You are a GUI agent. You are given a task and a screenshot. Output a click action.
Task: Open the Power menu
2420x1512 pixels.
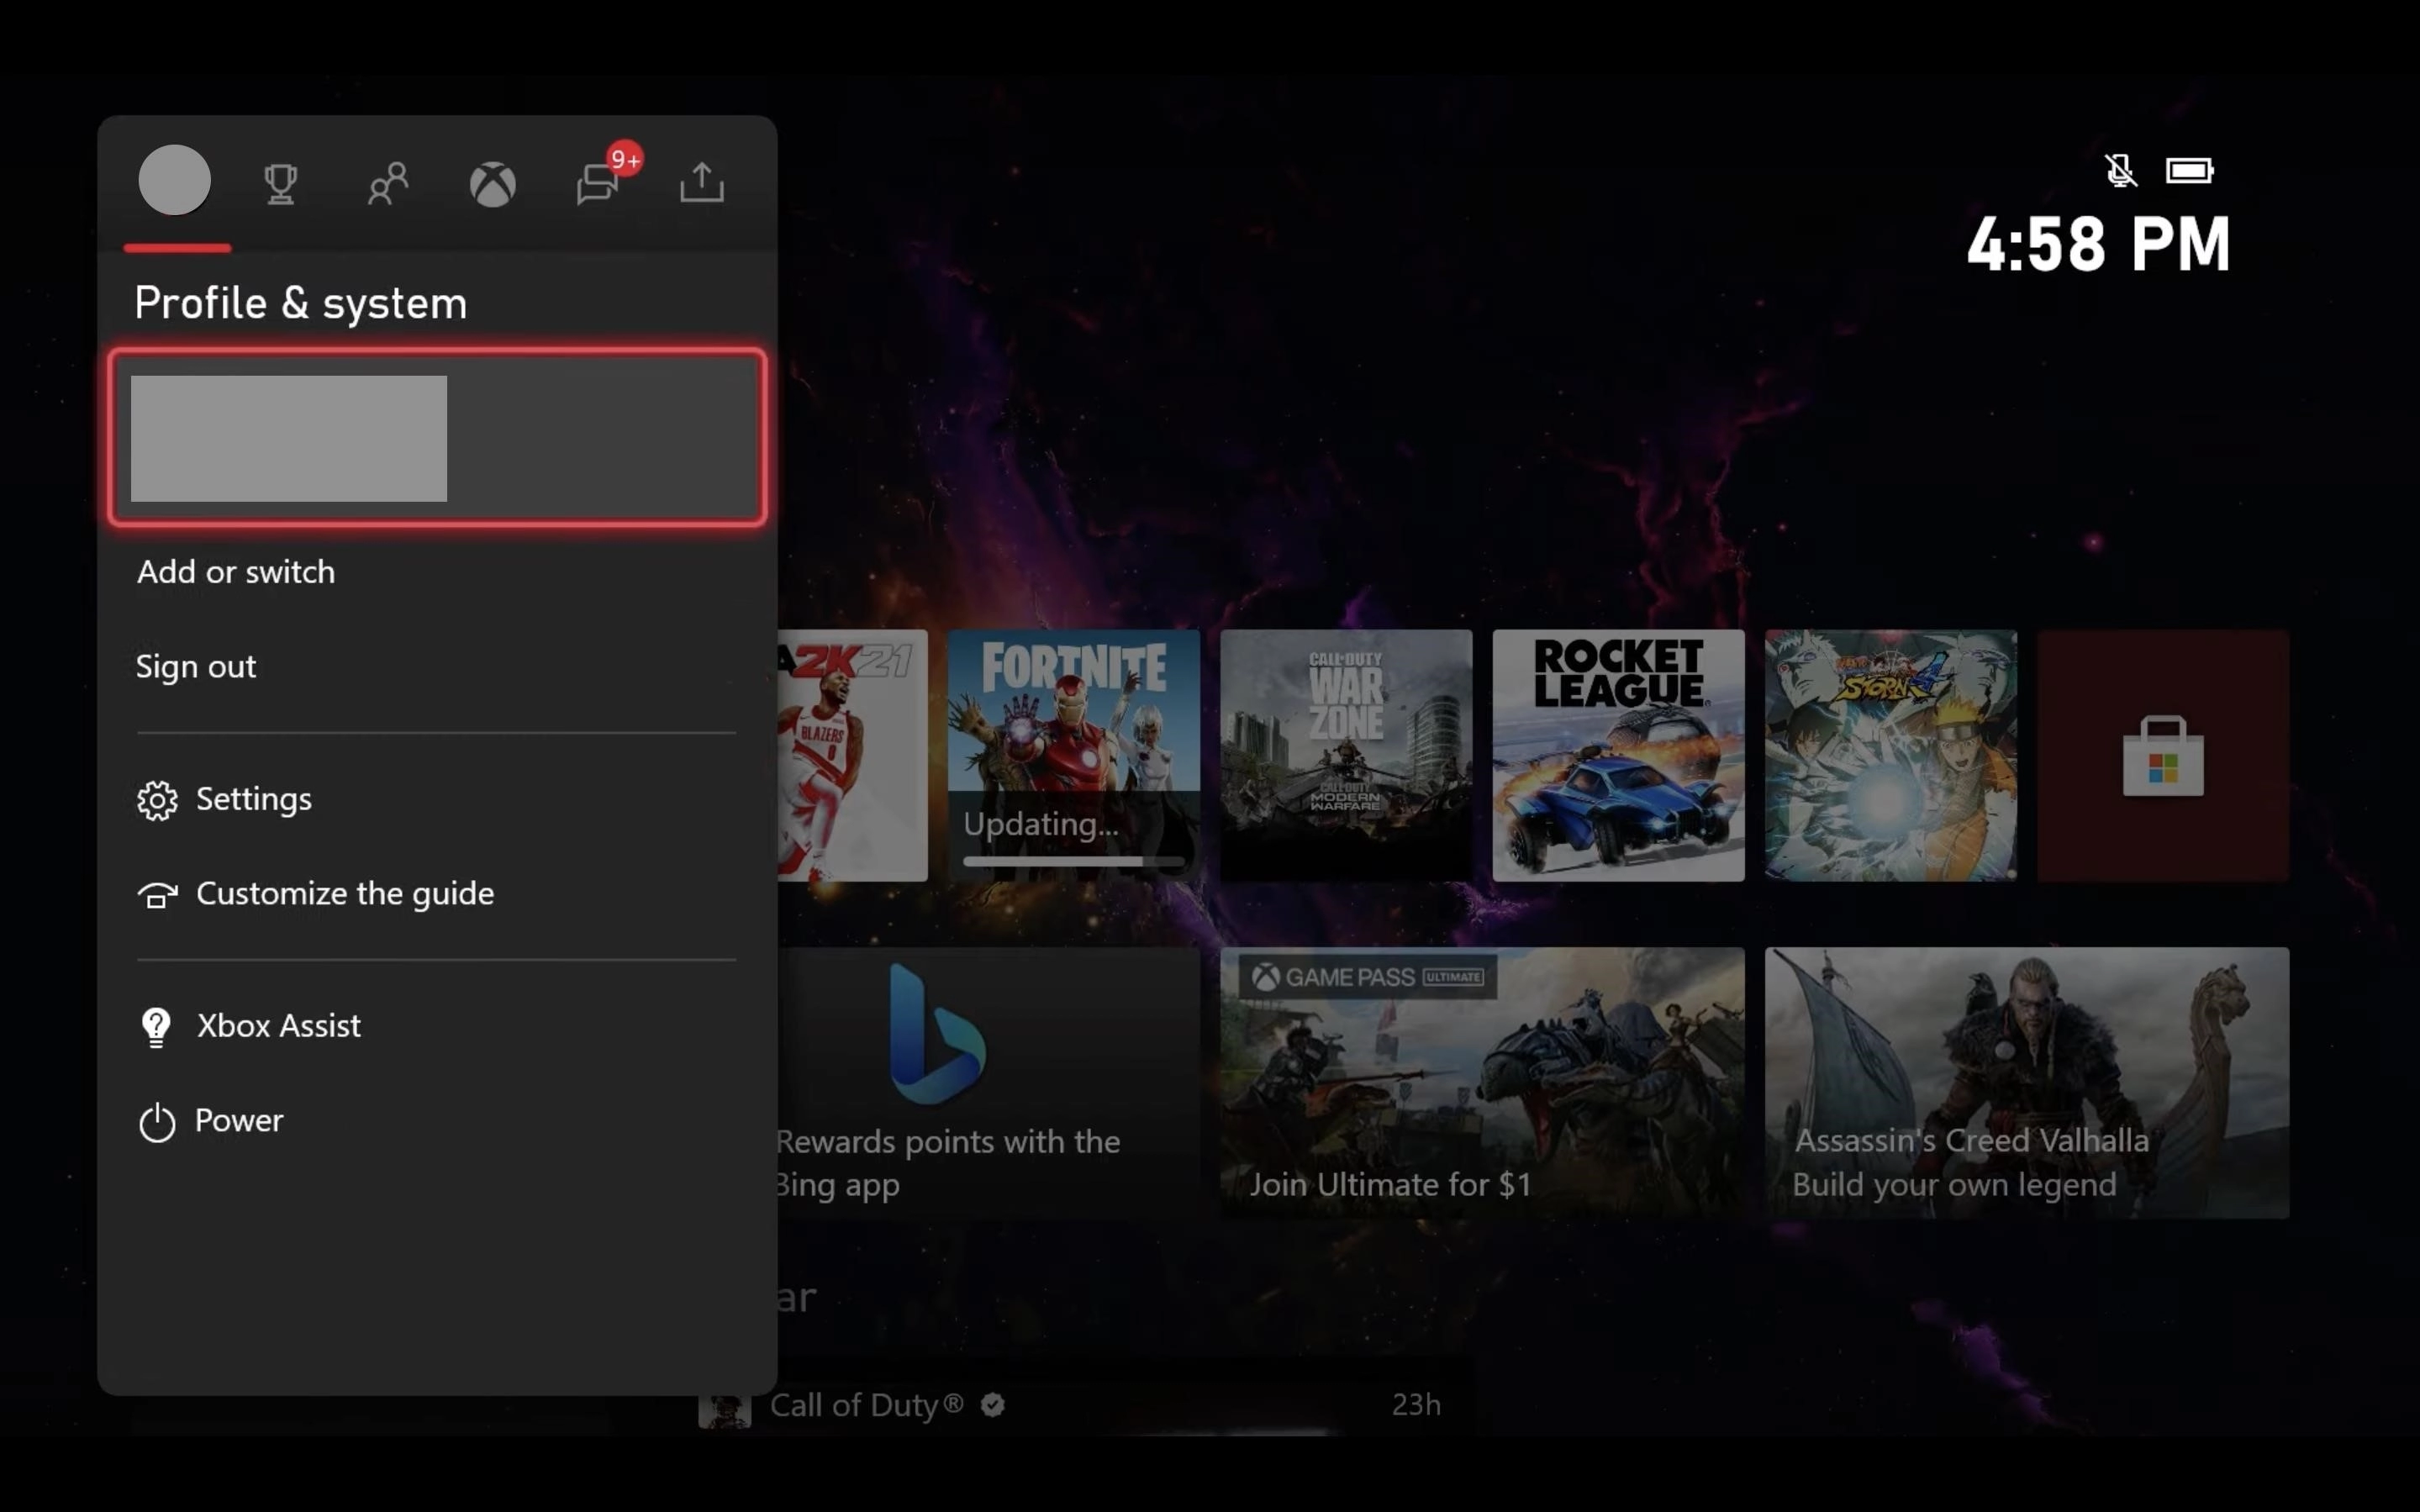436,1121
